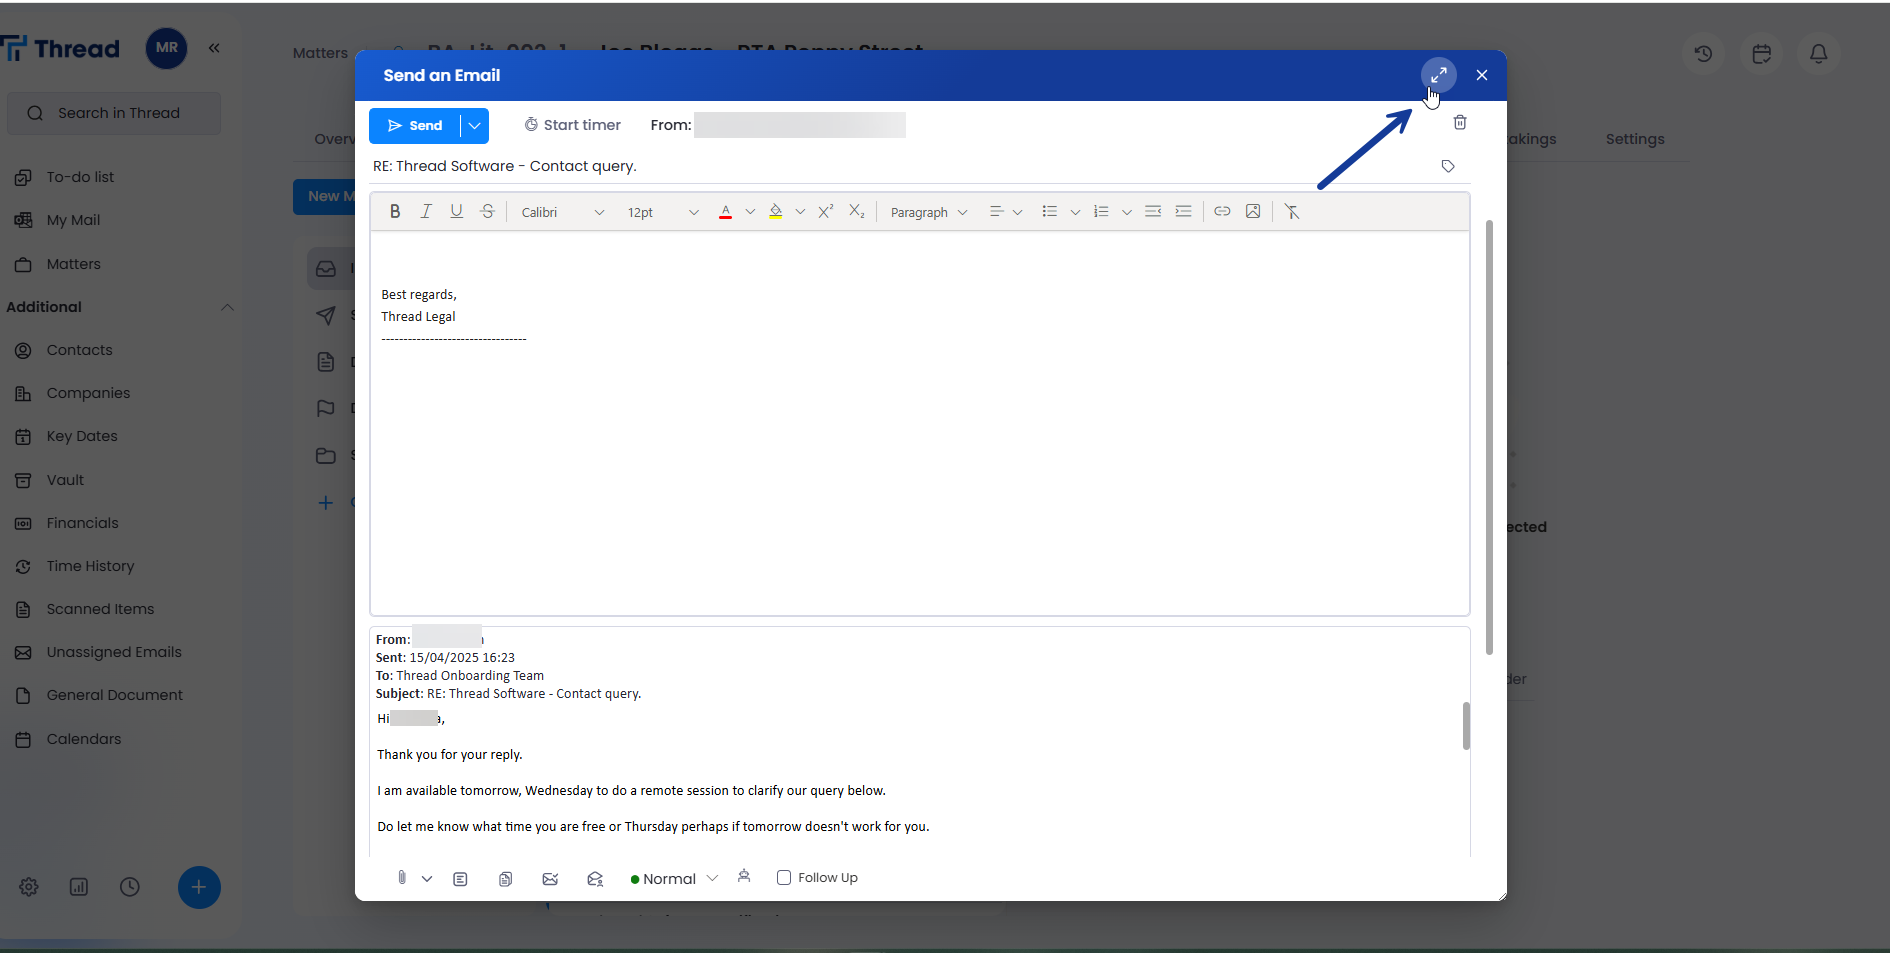Click the trash icon to discard email
Screen dimensions: 1890x953
1459,122
